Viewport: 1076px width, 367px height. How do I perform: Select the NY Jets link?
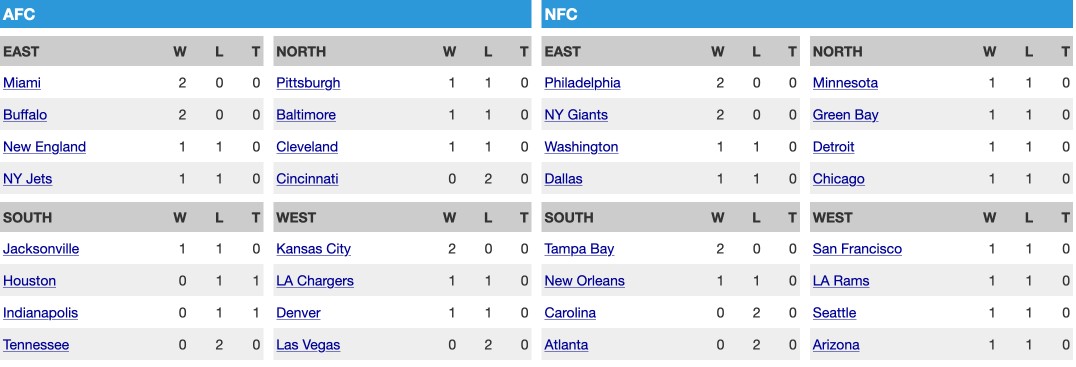tap(27, 179)
